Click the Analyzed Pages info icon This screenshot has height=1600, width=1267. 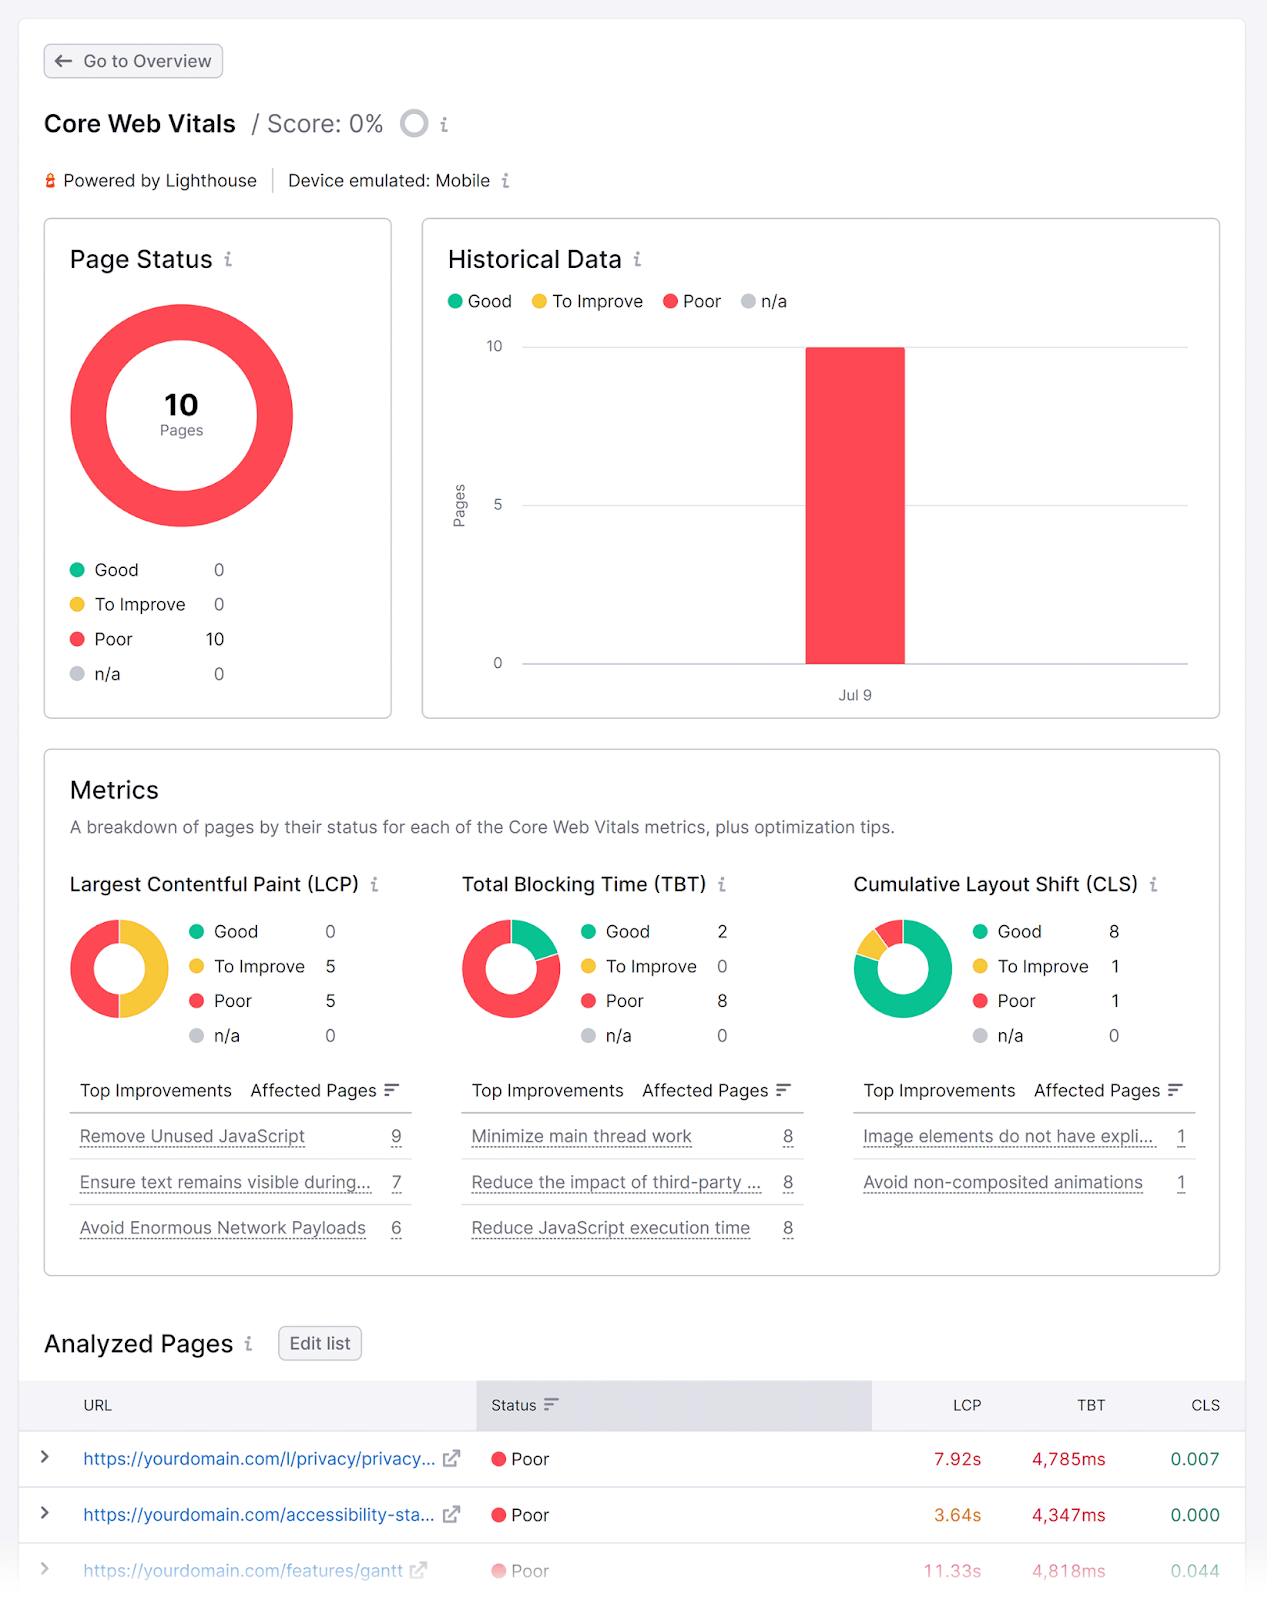(248, 1343)
